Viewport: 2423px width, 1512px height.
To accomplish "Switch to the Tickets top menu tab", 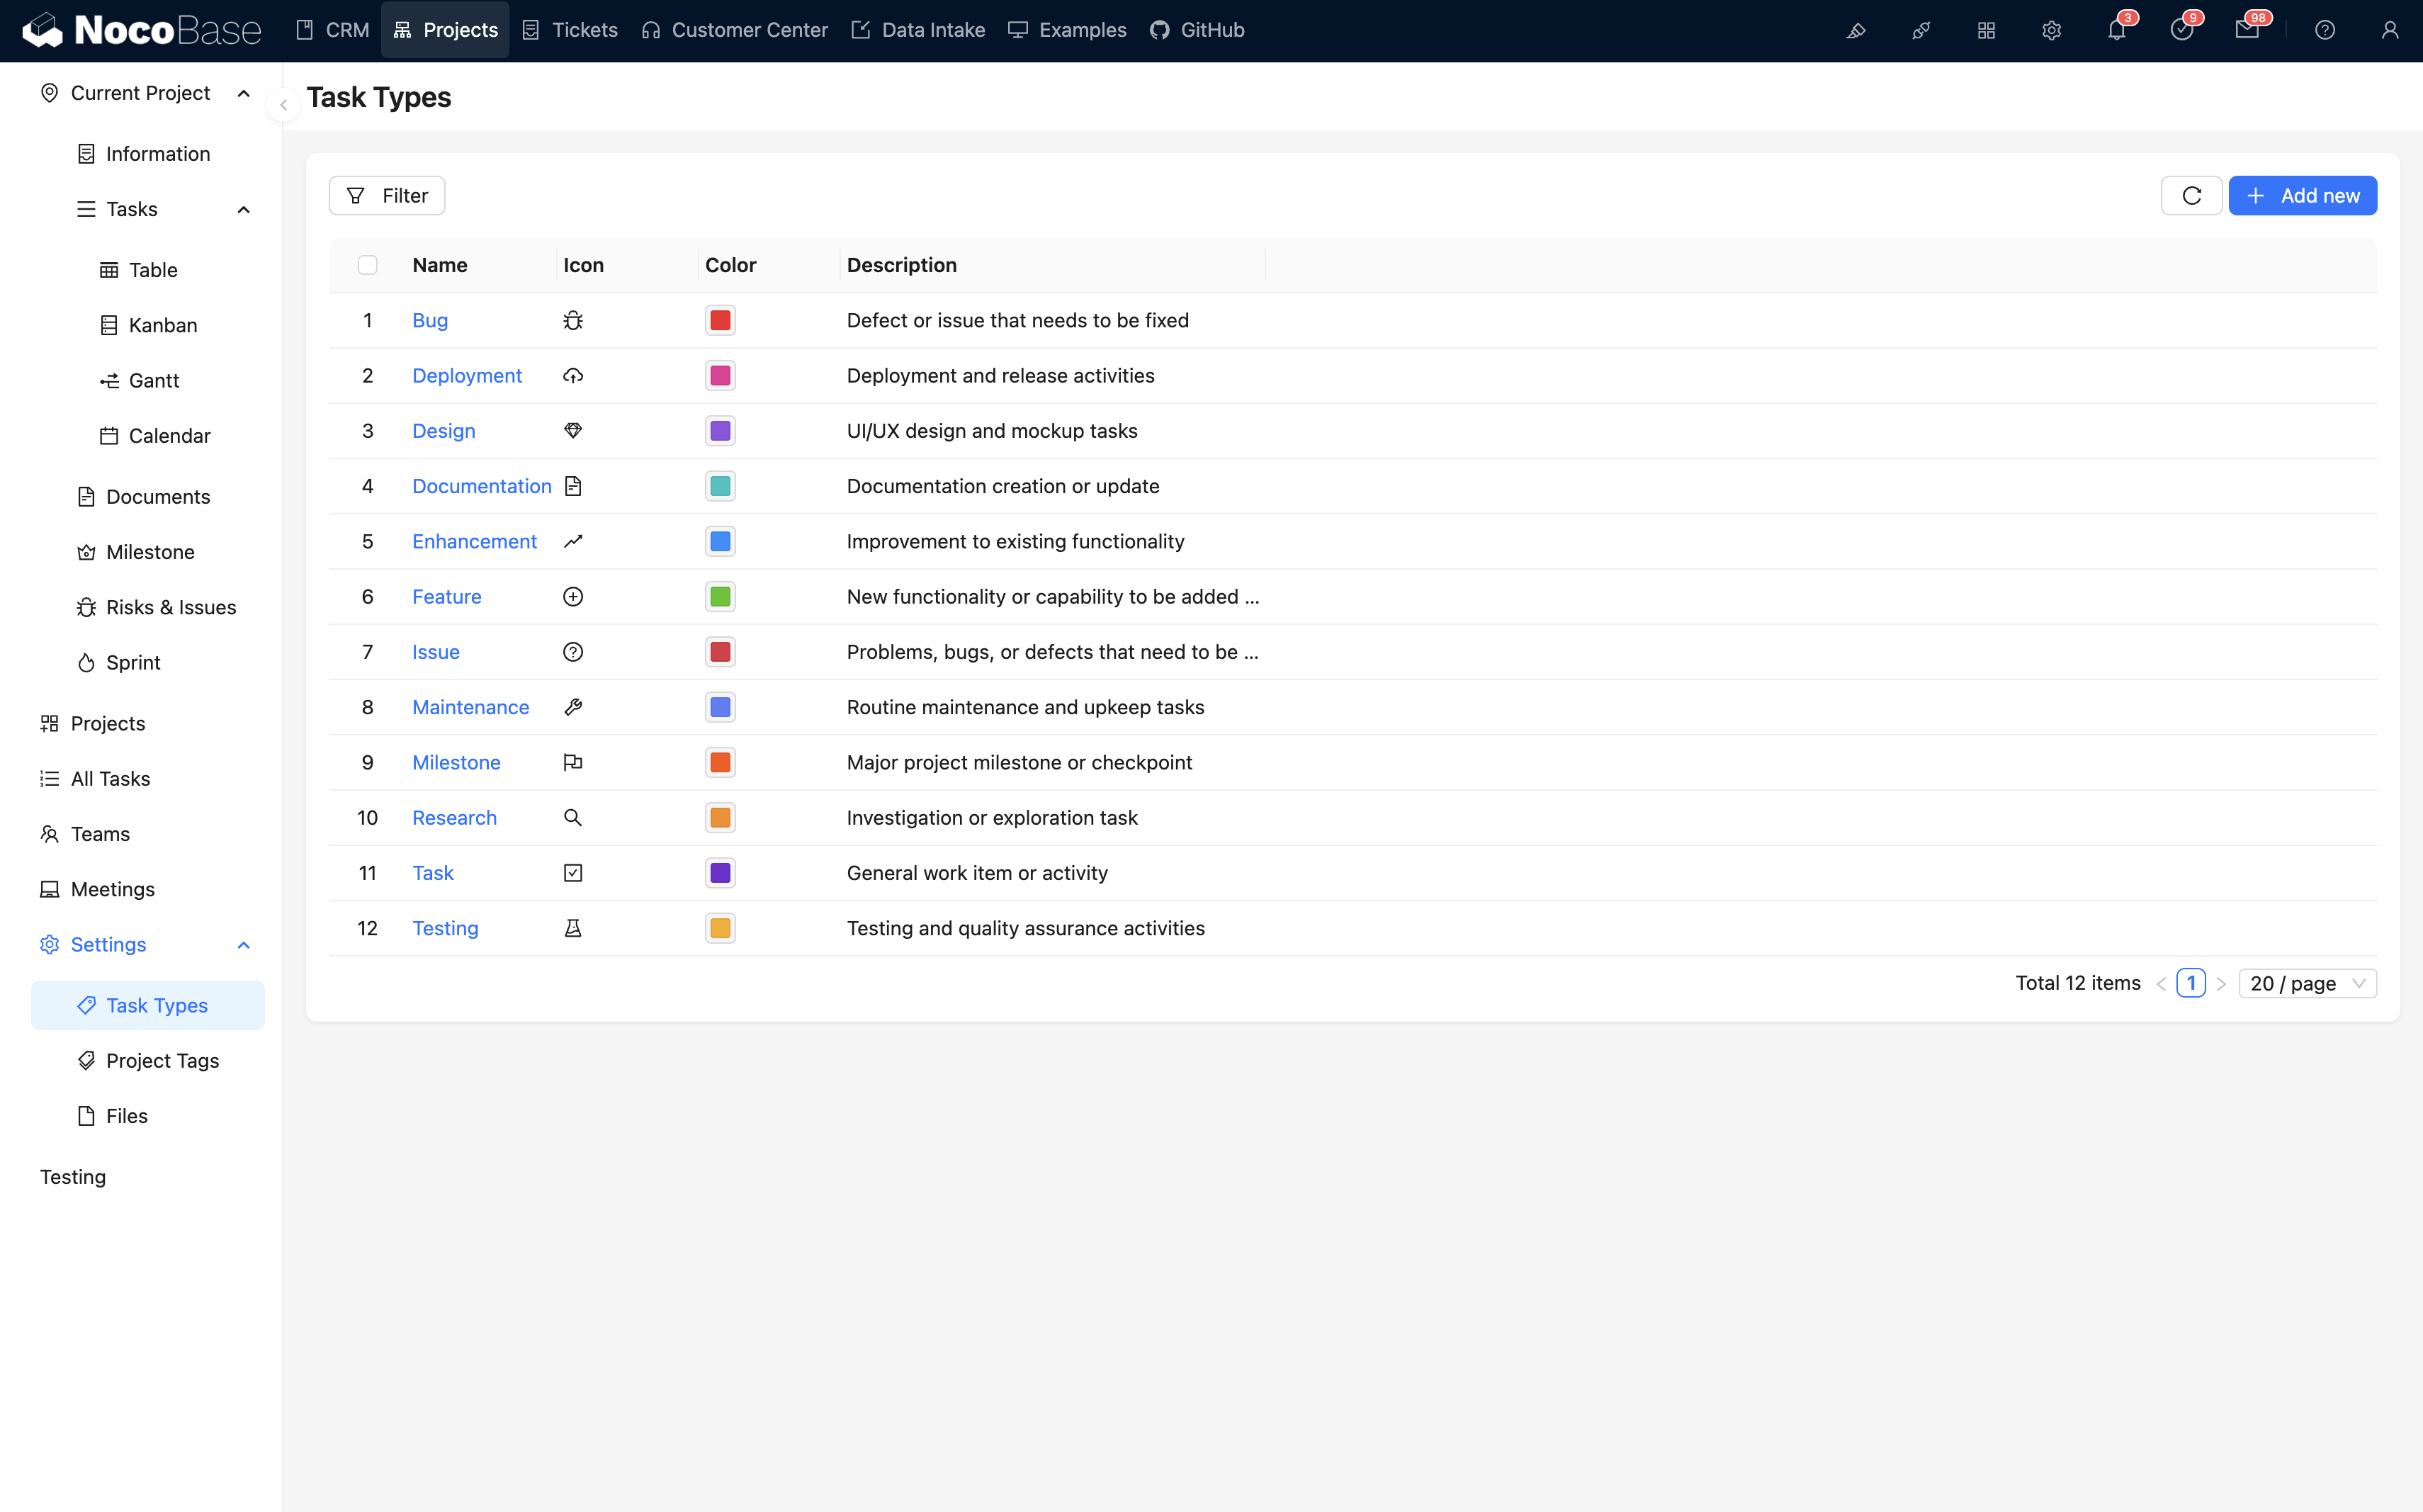I will (x=570, y=30).
